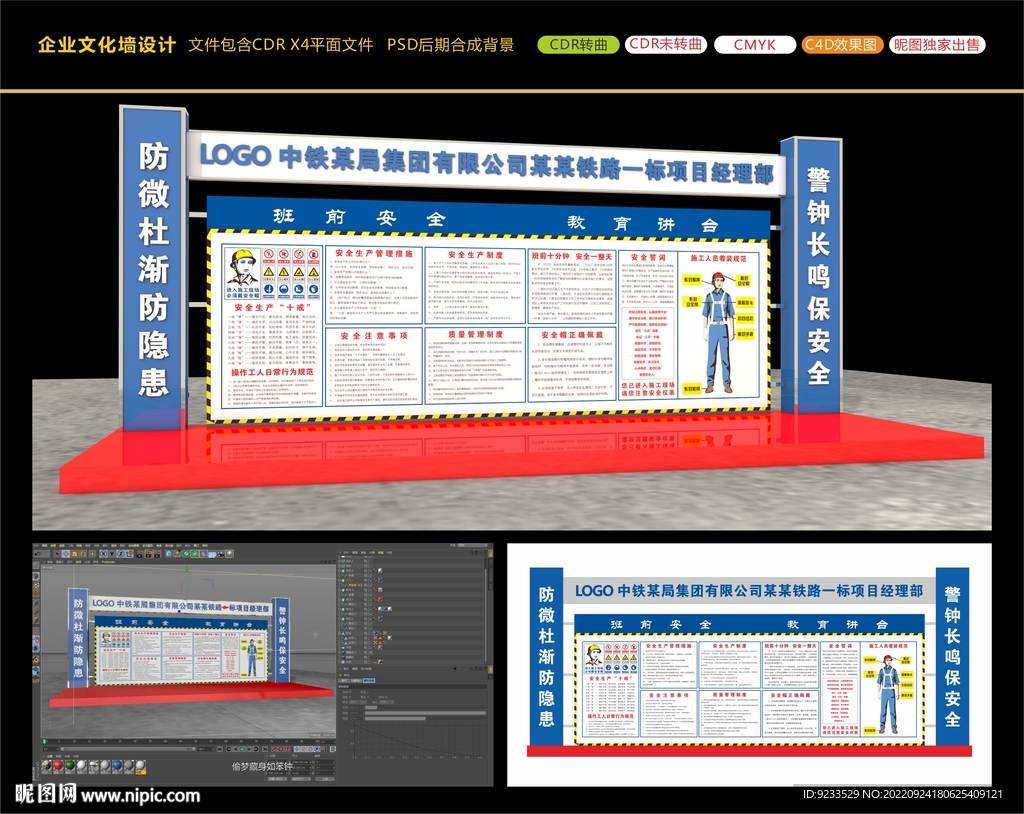Click the CDR转曲 green badge
1024x814 pixels.
point(578,45)
